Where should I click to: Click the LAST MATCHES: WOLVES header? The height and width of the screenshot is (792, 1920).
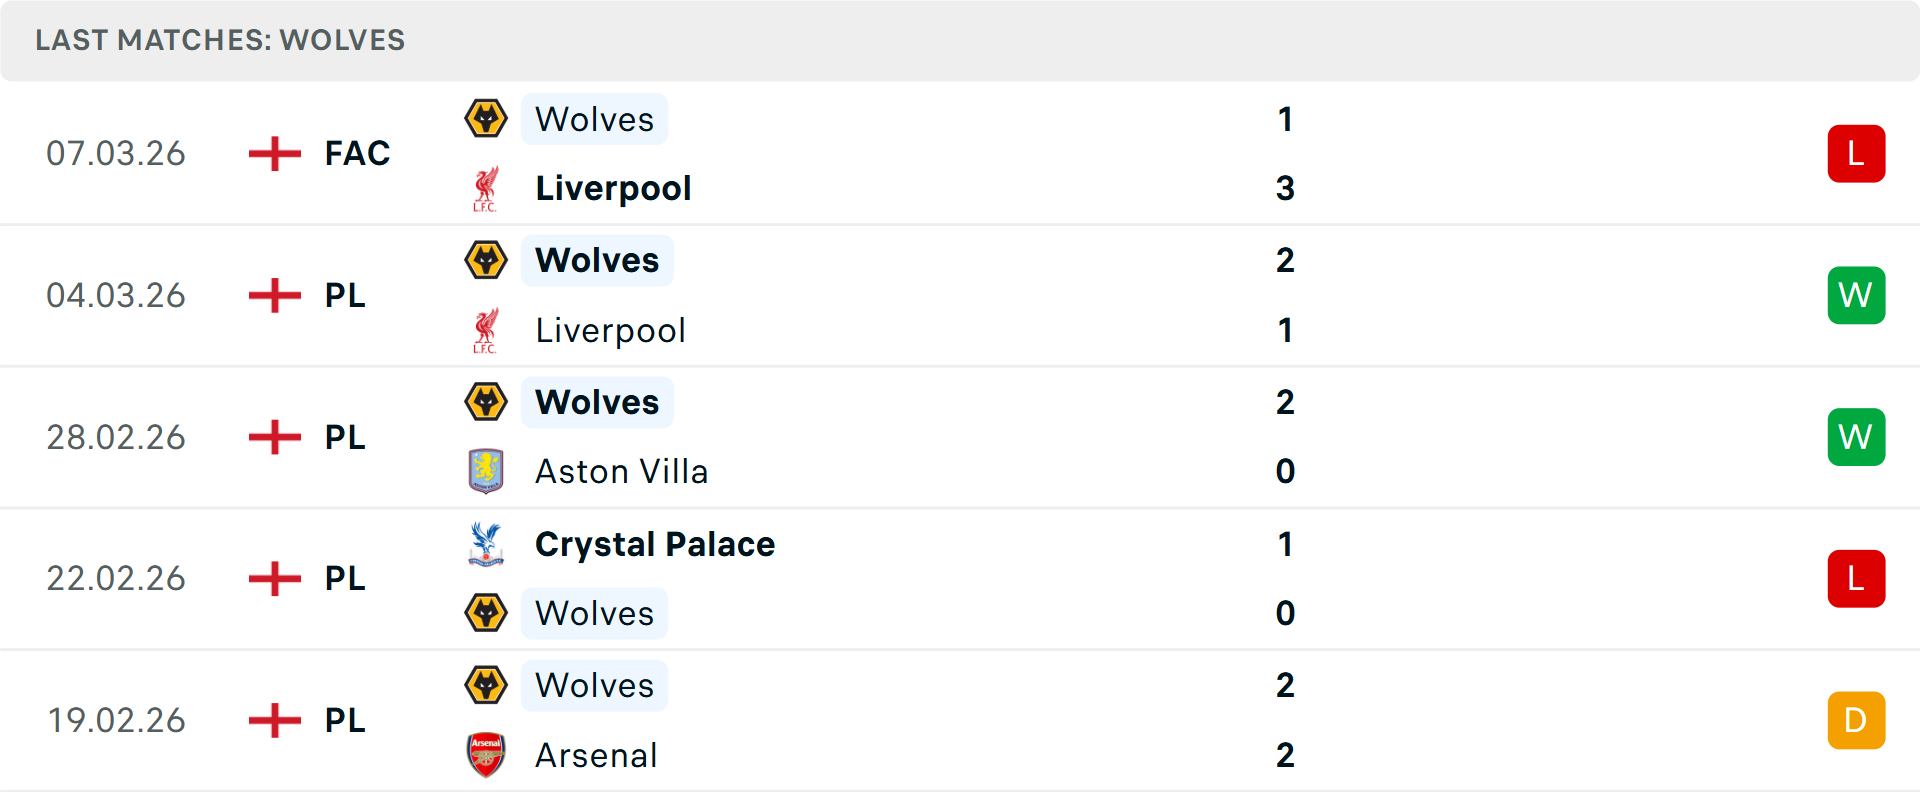tap(219, 40)
